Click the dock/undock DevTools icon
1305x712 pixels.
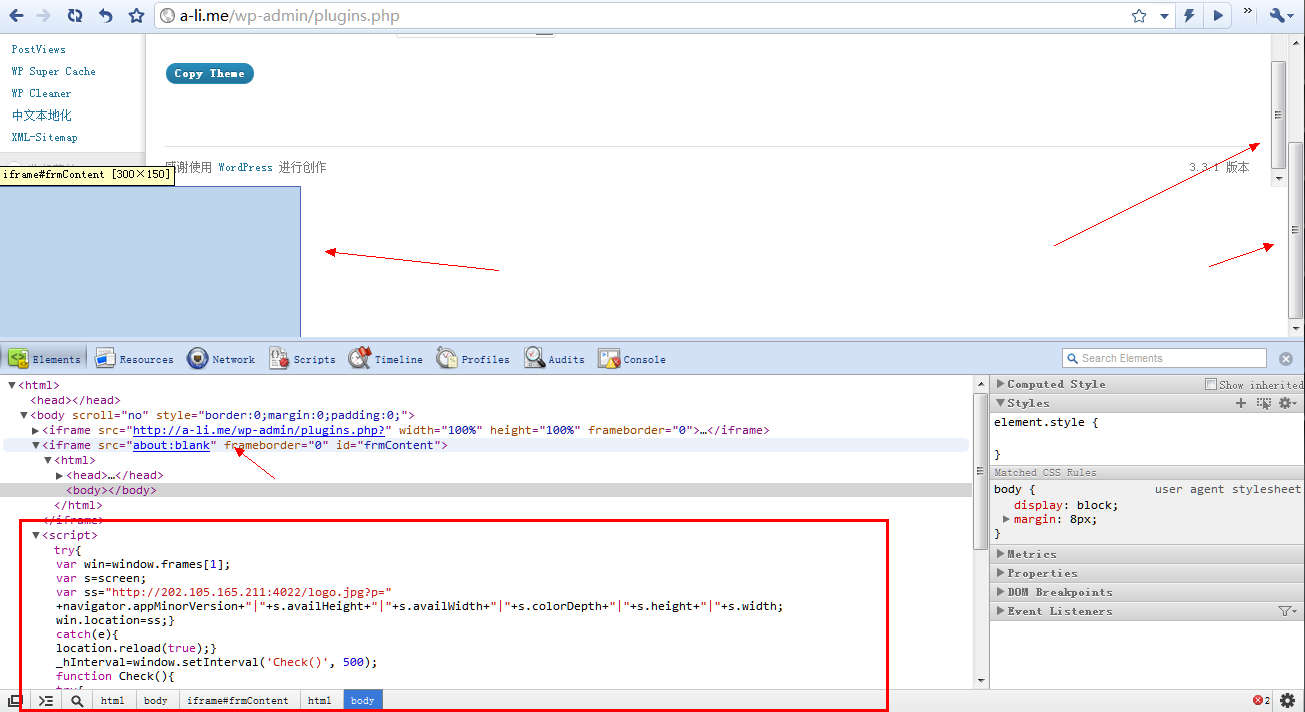(x=16, y=701)
